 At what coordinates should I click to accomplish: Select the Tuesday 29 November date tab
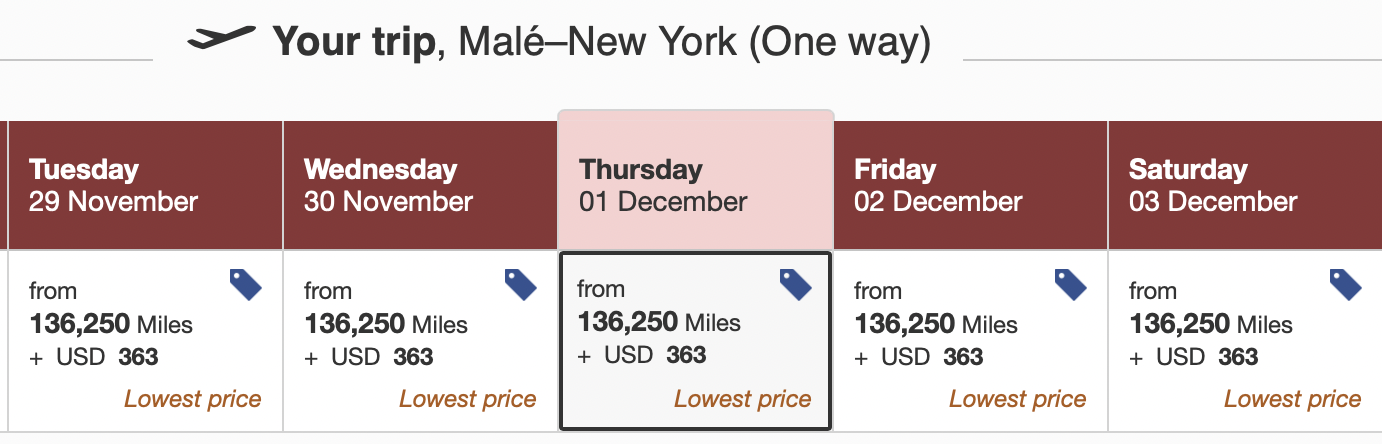pyautogui.click(x=146, y=185)
